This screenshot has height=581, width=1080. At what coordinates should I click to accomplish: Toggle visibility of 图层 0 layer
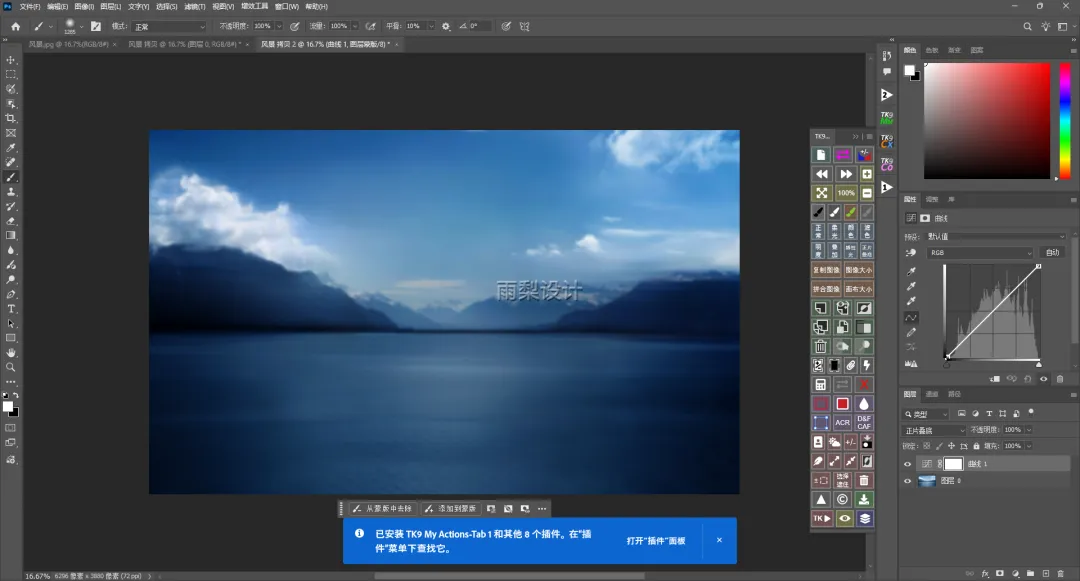point(907,481)
